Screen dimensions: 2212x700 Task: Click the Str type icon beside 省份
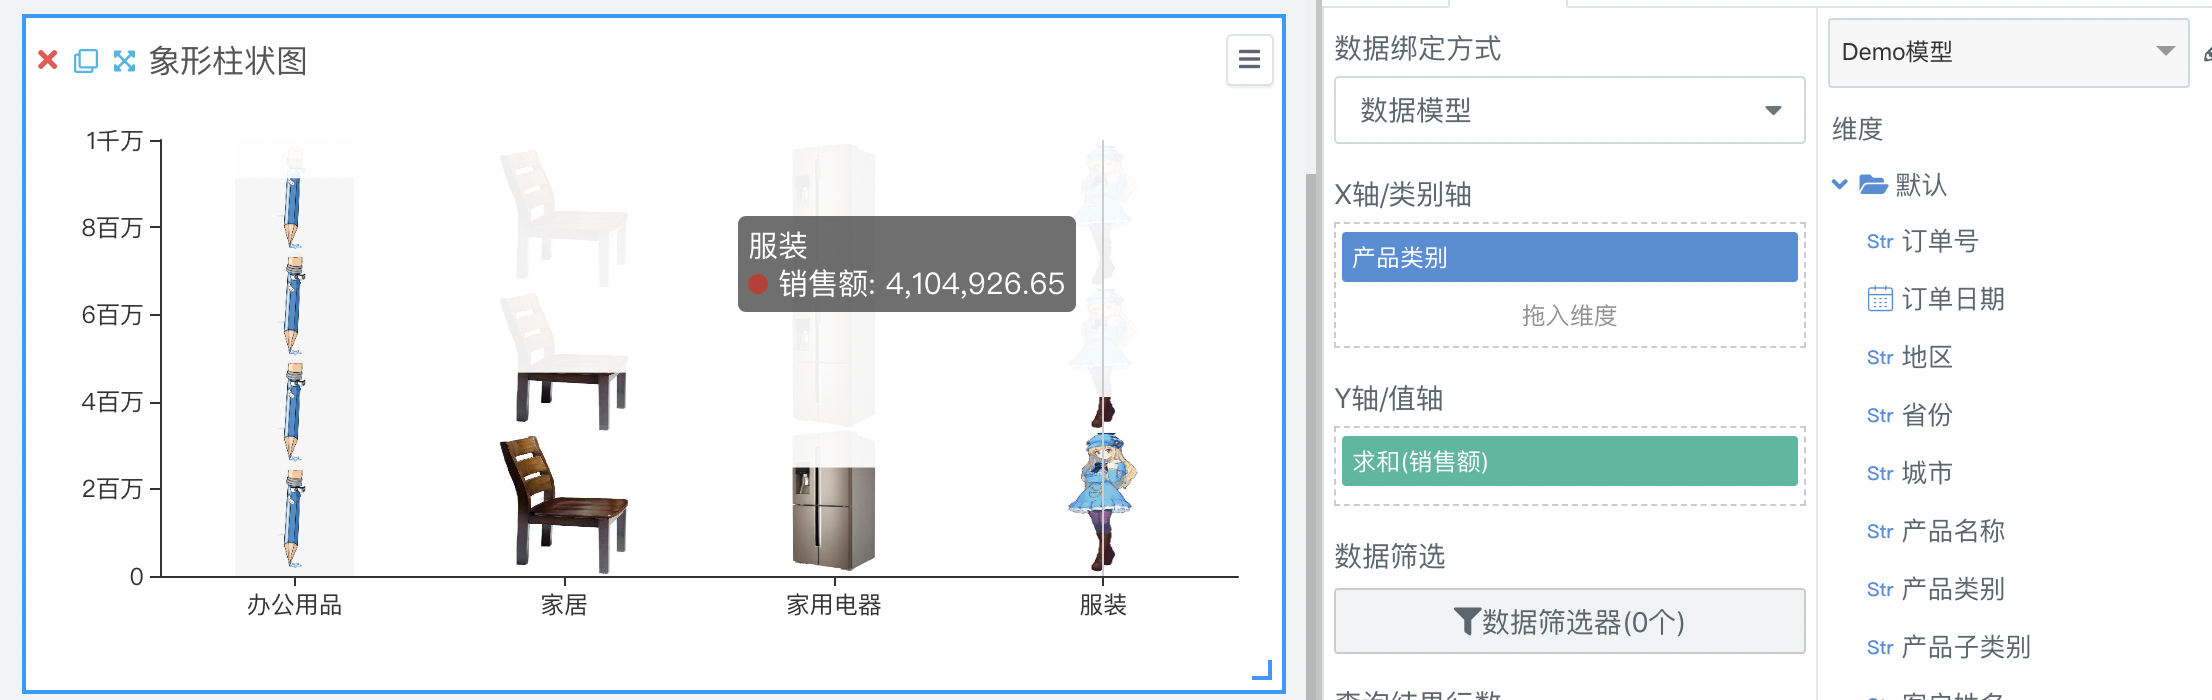tap(1880, 416)
